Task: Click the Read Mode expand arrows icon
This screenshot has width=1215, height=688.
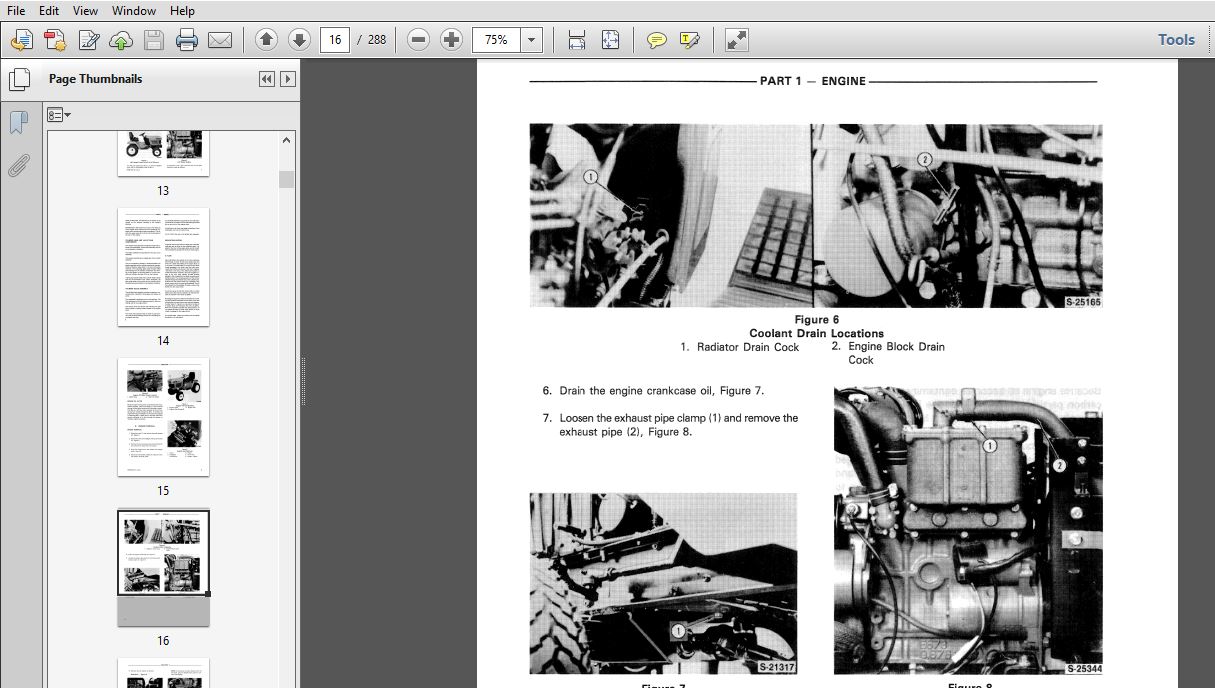Action: click(737, 40)
